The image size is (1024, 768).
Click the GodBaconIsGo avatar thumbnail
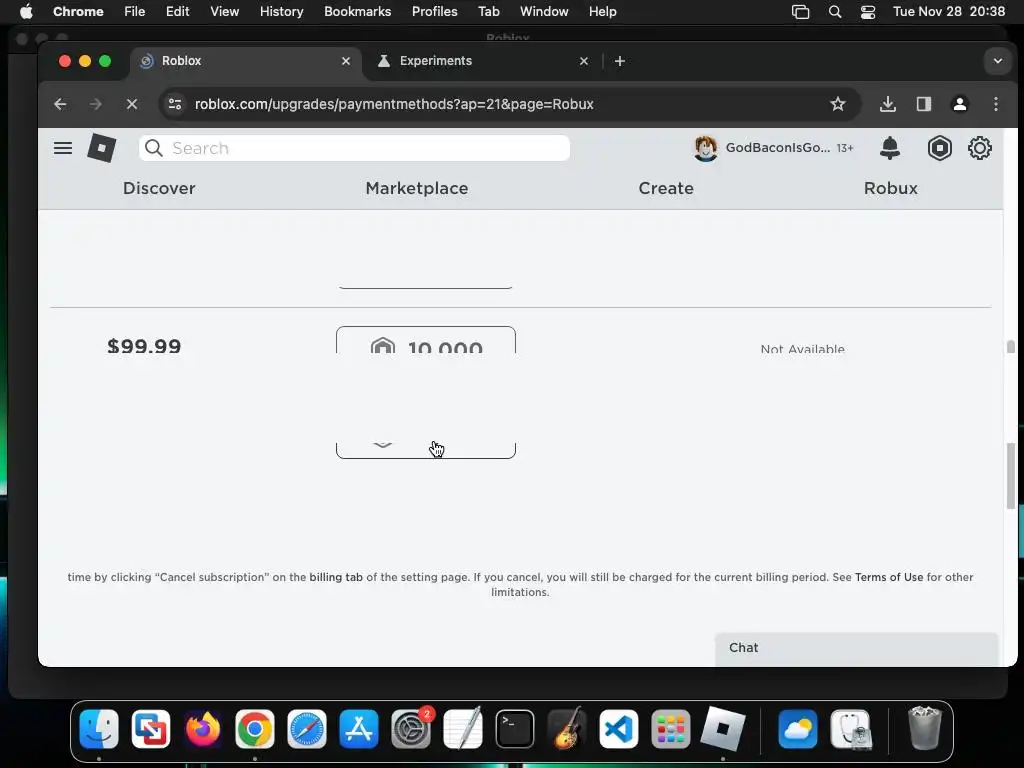coord(705,148)
